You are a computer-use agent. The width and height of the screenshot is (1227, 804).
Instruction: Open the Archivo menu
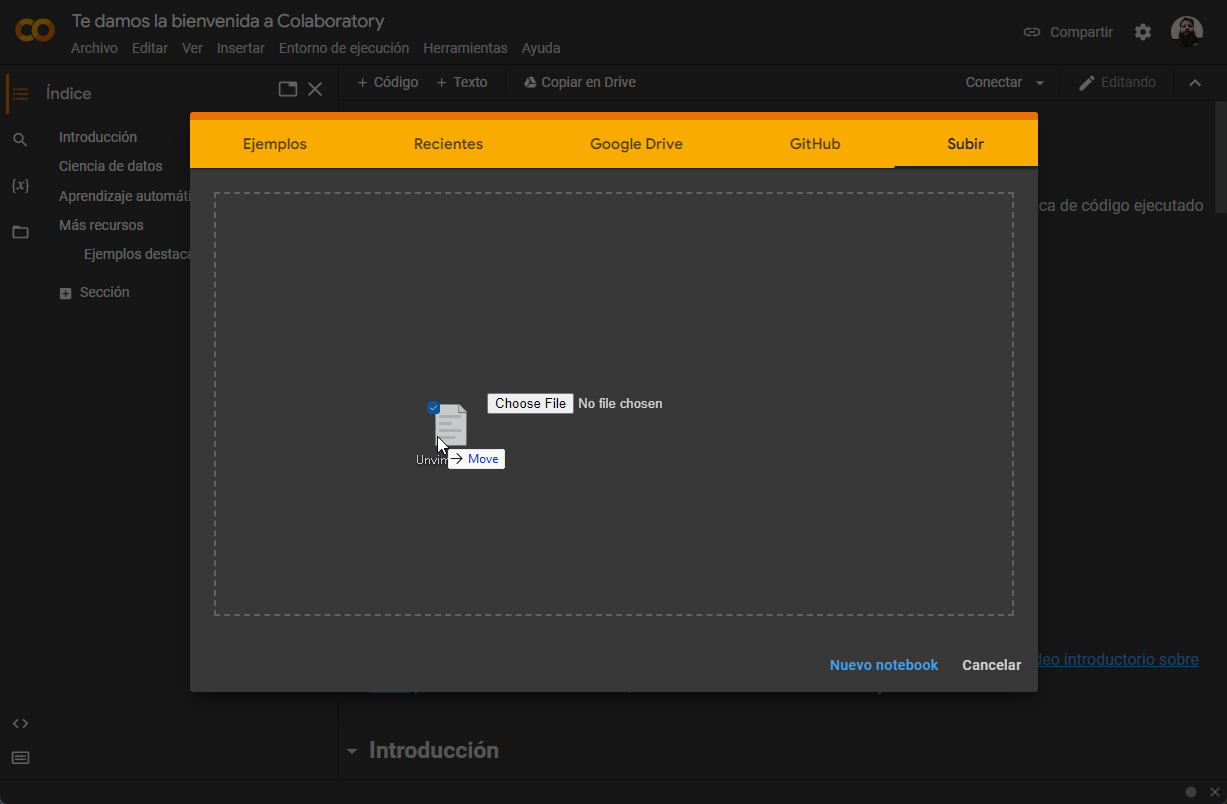[x=94, y=48]
